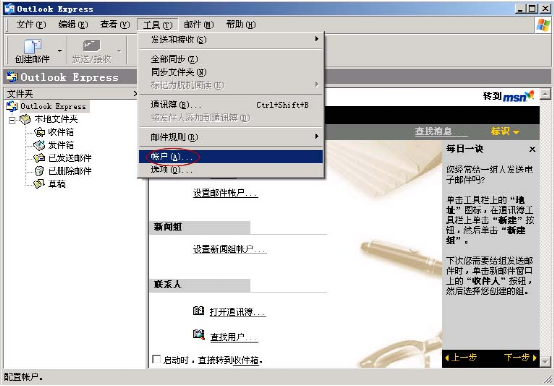Screen dimensions: 554x386
Task: Click the Deleted Items (已删除邮件) icon
Action: coord(39,171)
